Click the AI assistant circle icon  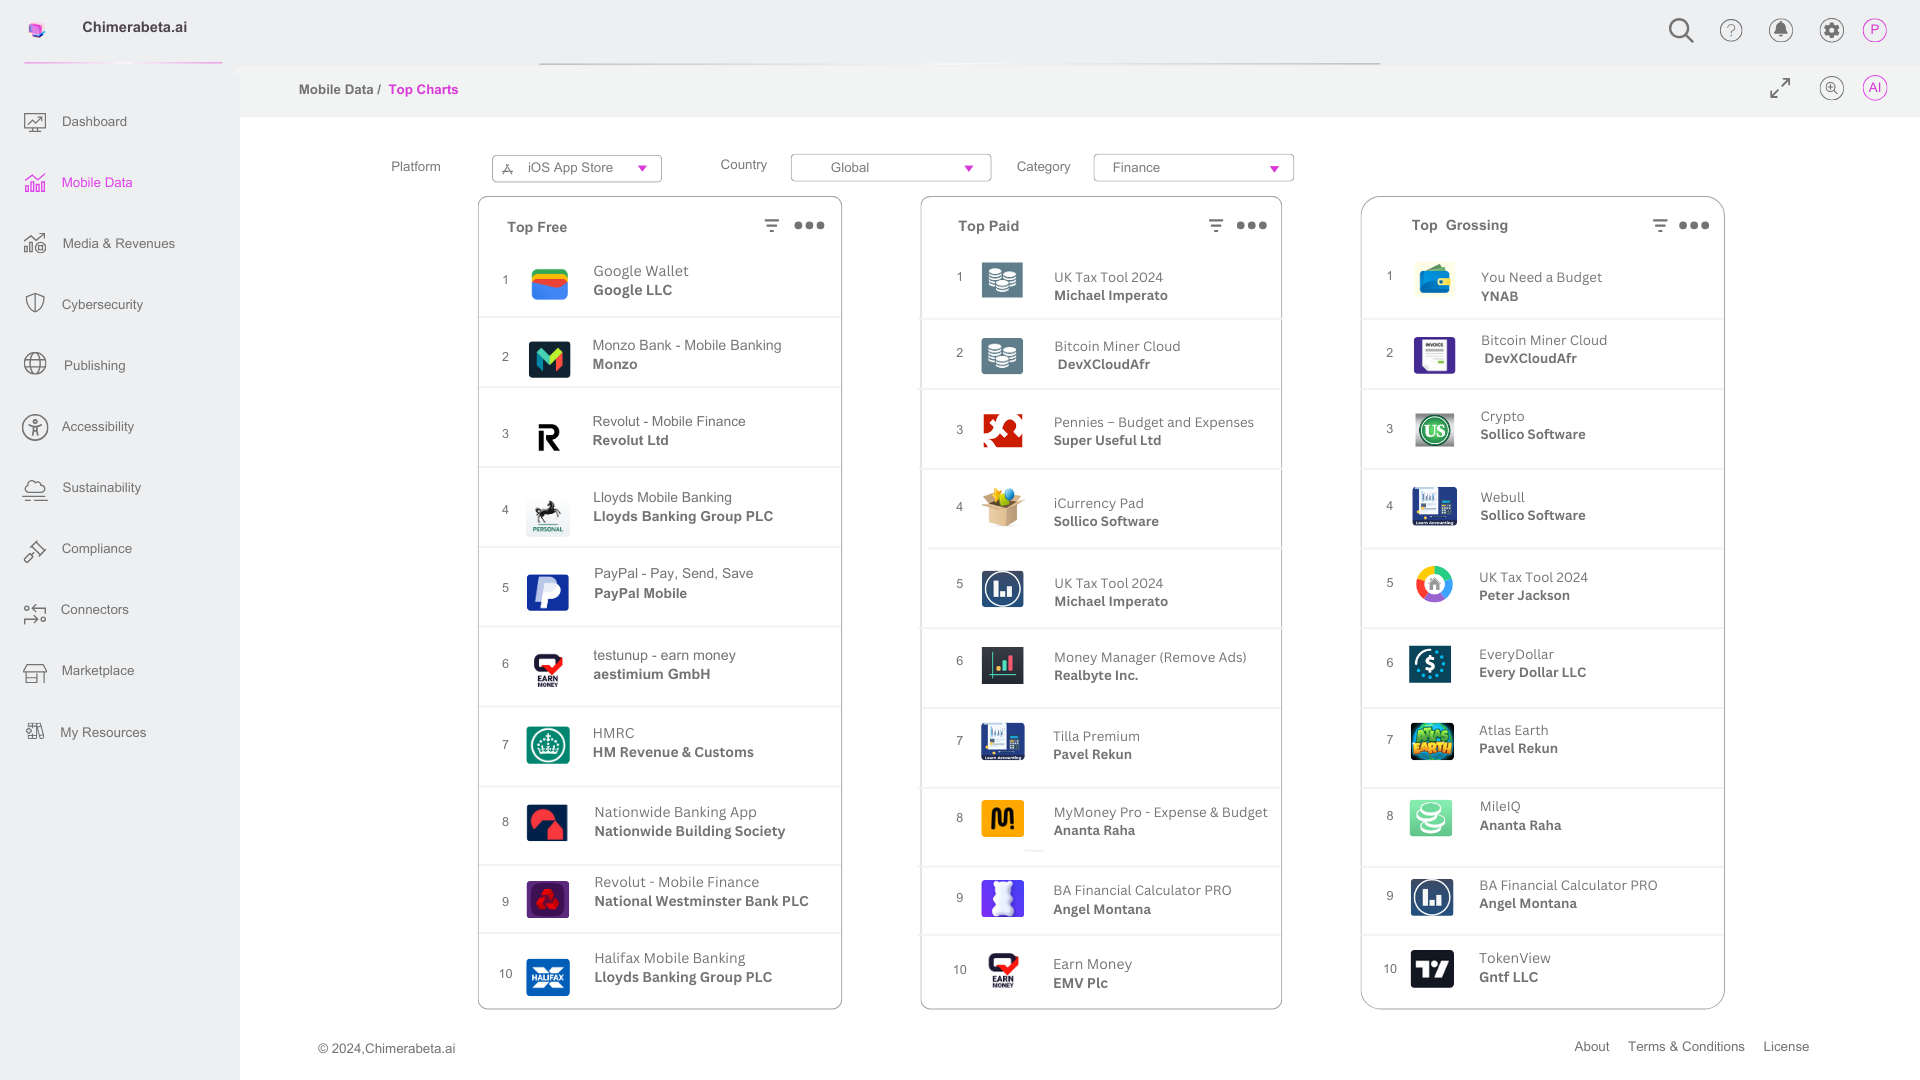click(x=1875, y=88)
